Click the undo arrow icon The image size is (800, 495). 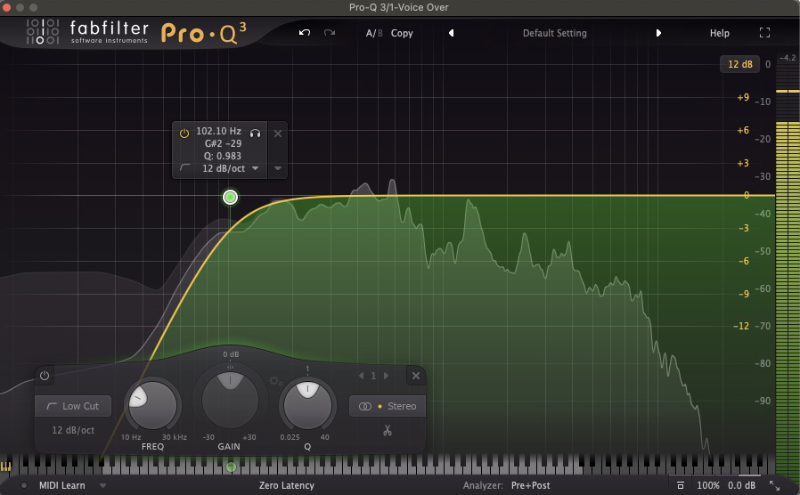304,33
